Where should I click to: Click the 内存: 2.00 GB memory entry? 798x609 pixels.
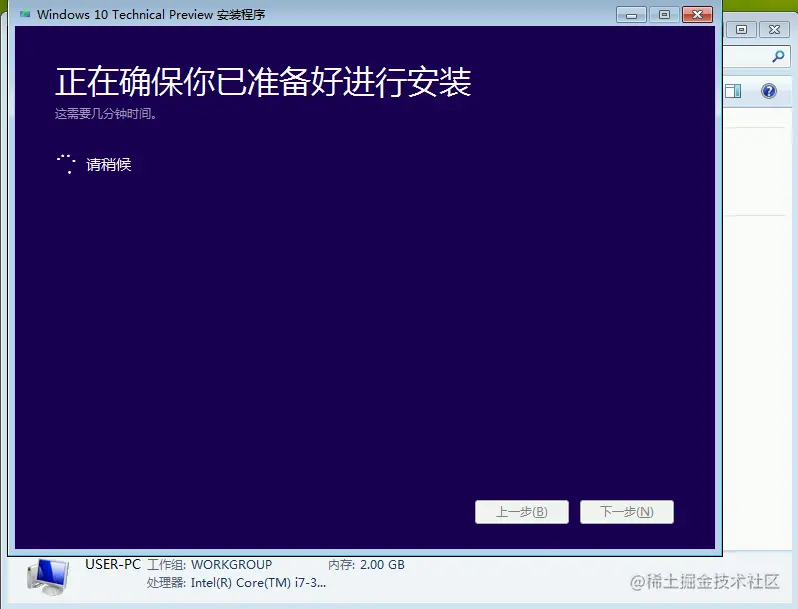coord(366,565)
